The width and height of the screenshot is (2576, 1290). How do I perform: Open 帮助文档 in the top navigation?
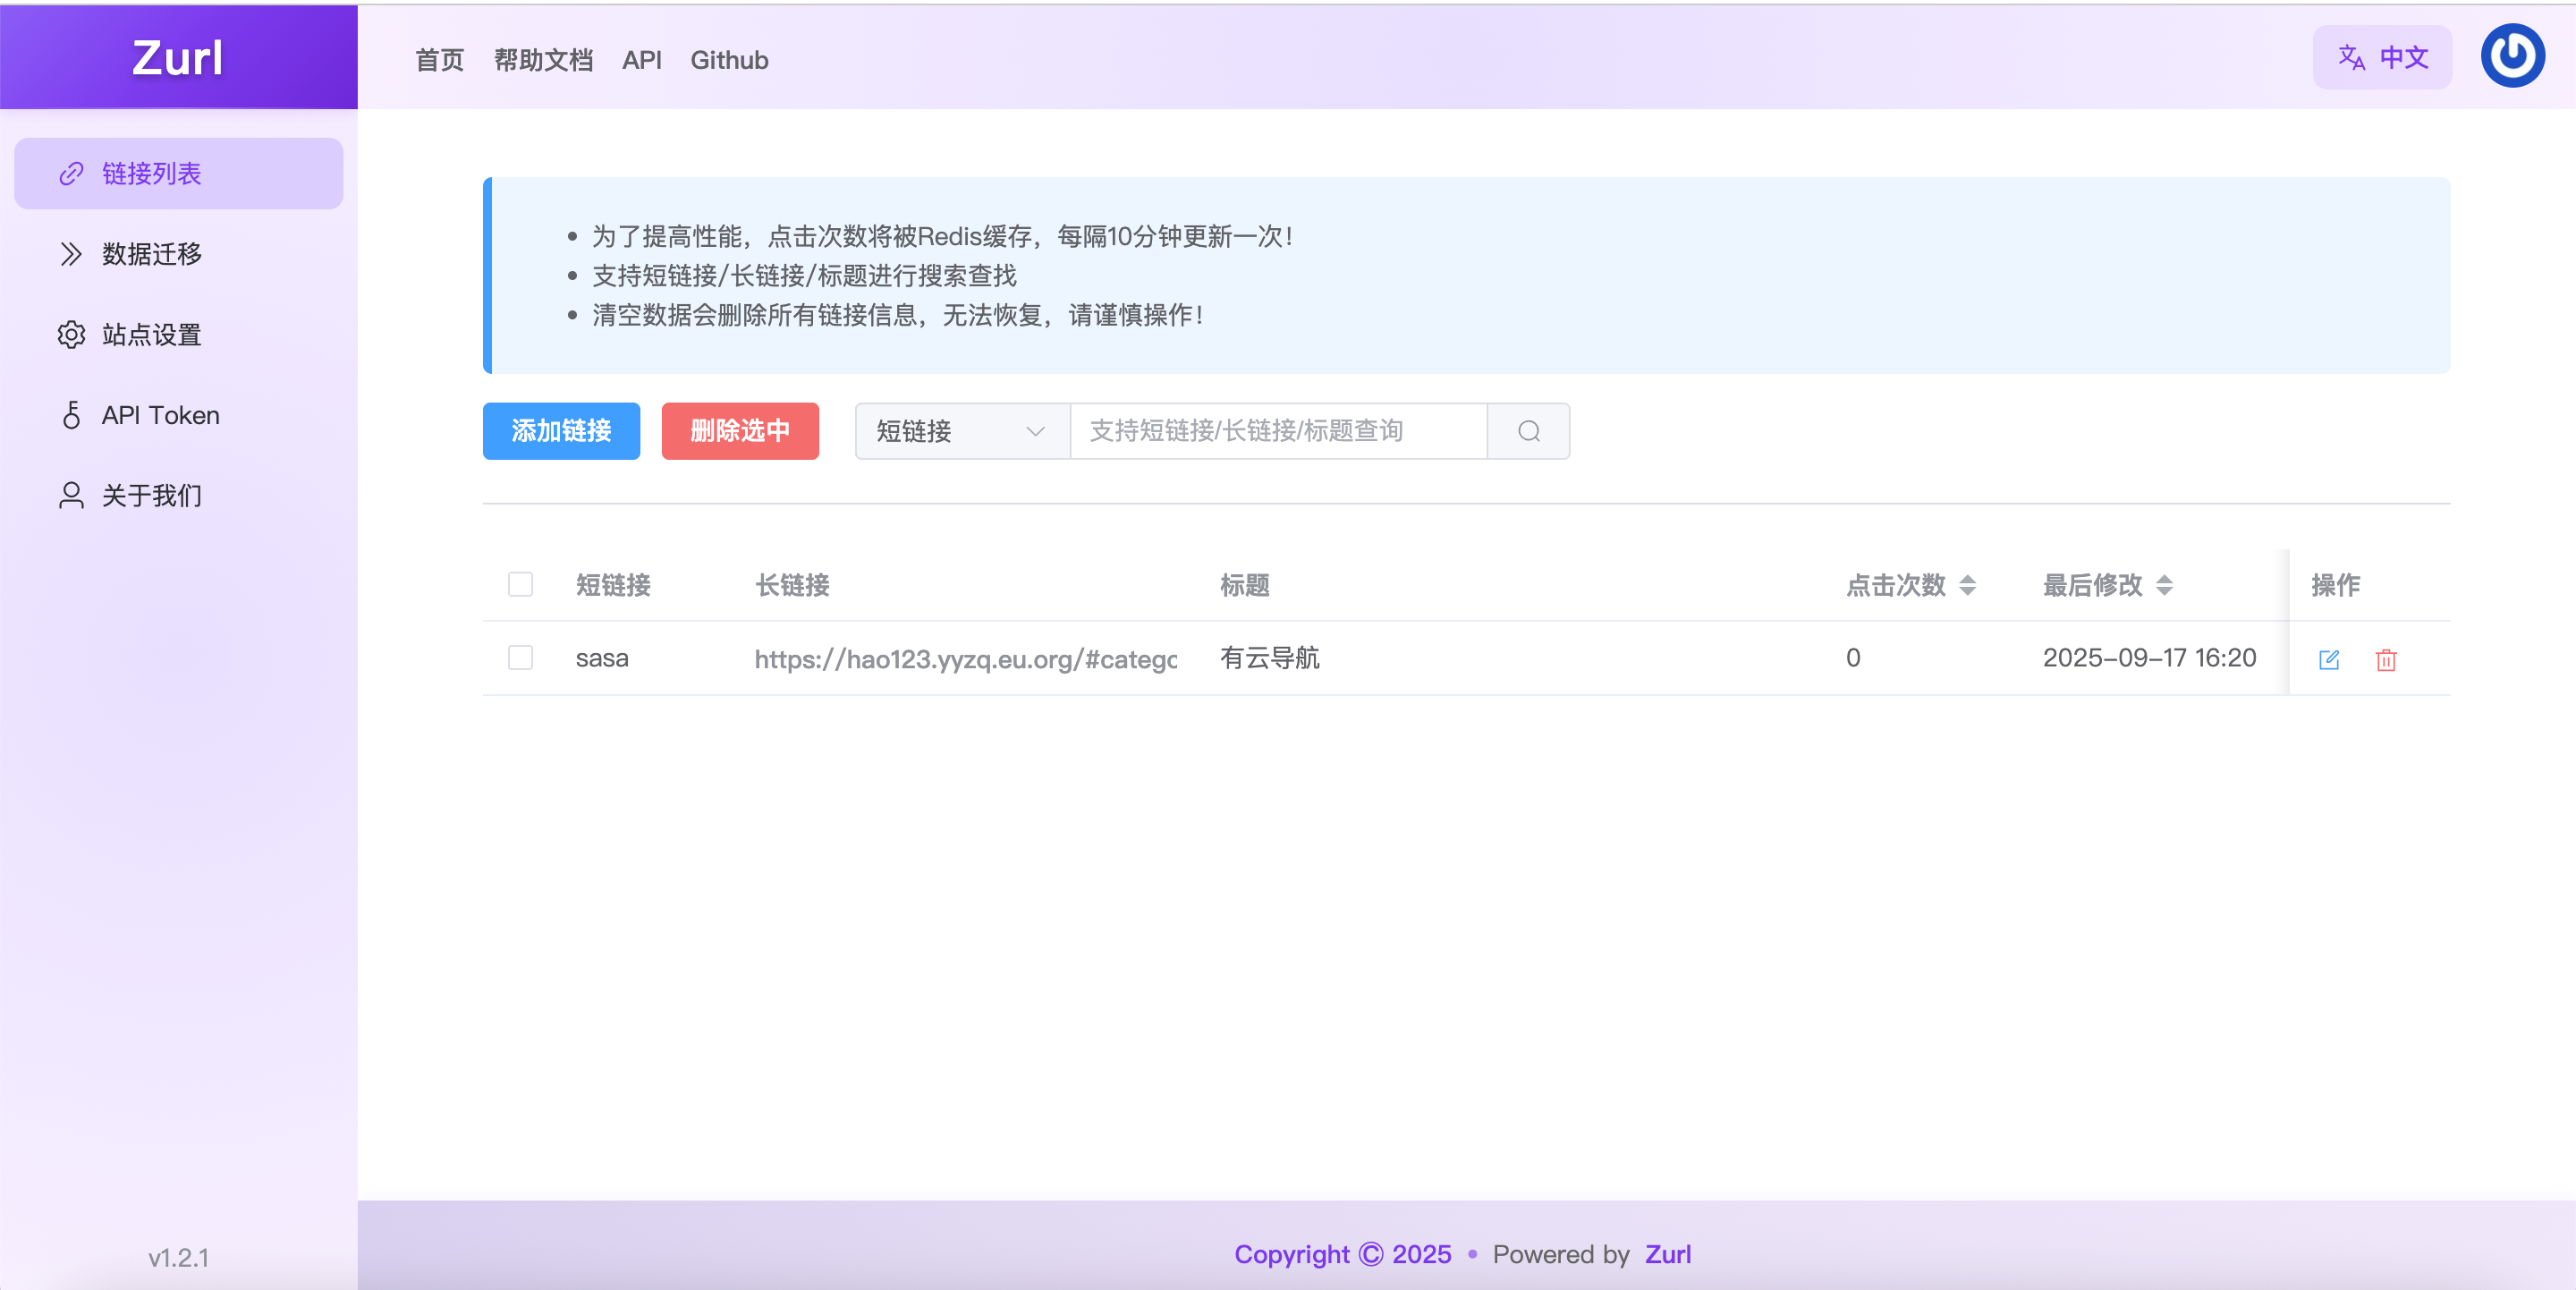(543, 60)
